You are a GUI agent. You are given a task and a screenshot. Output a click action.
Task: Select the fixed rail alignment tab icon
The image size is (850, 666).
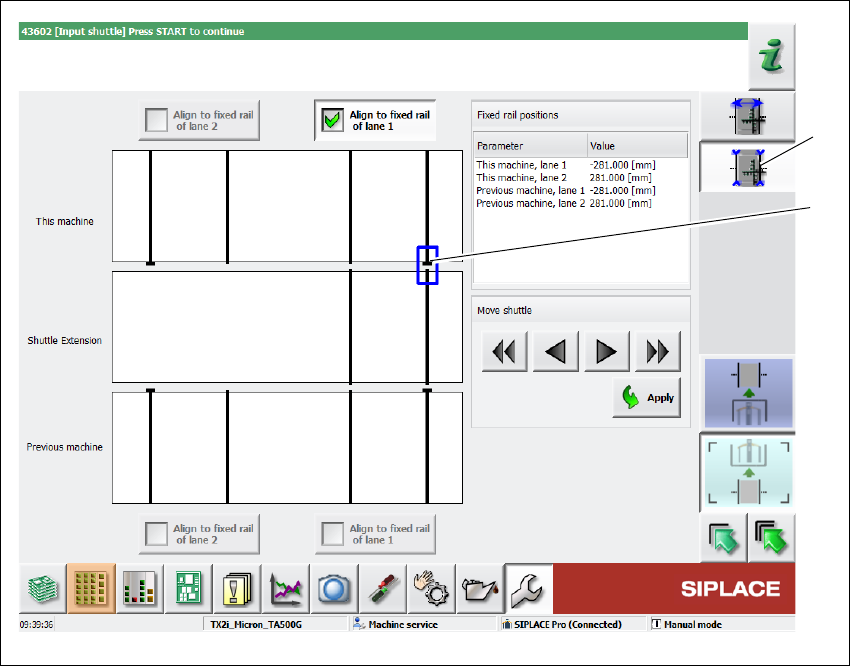748,167
